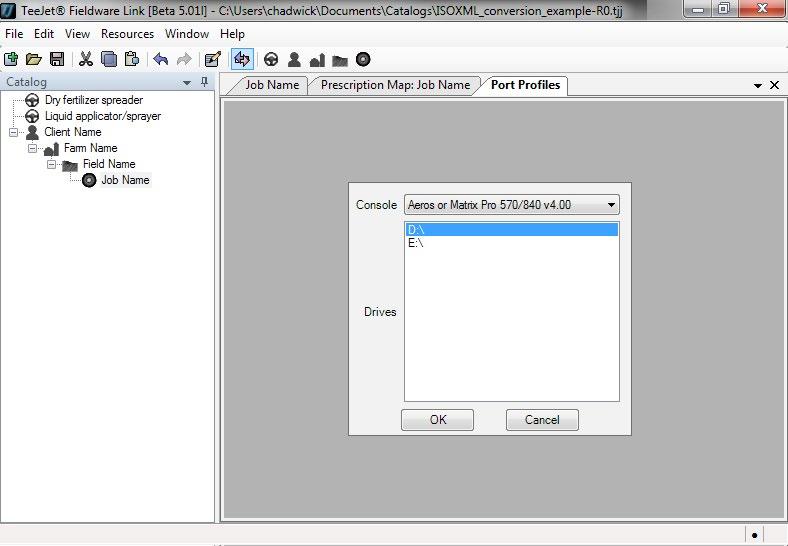
Task: Minimize the Fieldware Link window
Action: tap(698, 9)
